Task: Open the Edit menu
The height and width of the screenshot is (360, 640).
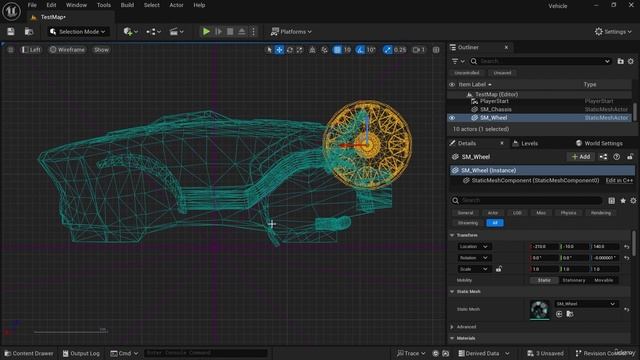Action: coord(51,5)
